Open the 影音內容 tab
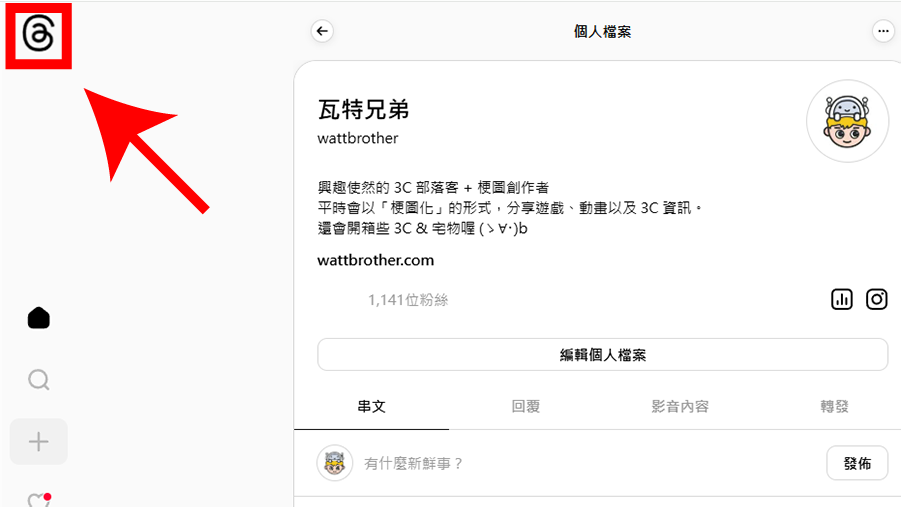901x507 pixels. pos(680,407)
